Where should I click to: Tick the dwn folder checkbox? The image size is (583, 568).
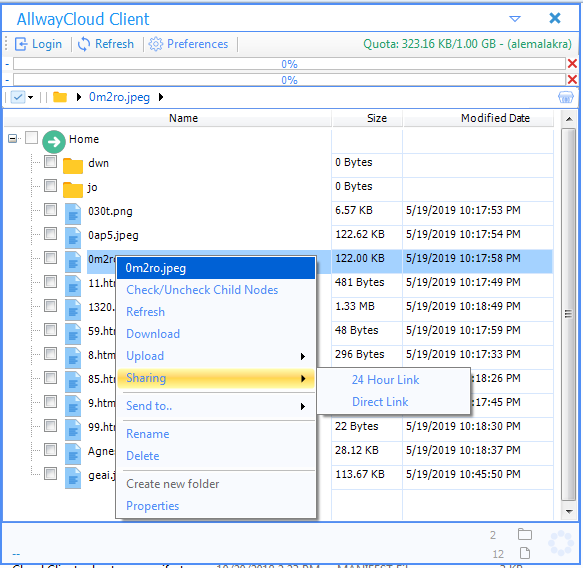[50, 162]
